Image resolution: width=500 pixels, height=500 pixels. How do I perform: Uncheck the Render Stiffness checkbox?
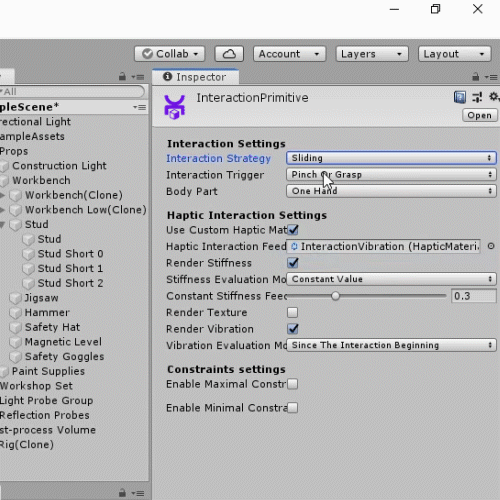tap(293, 263)
